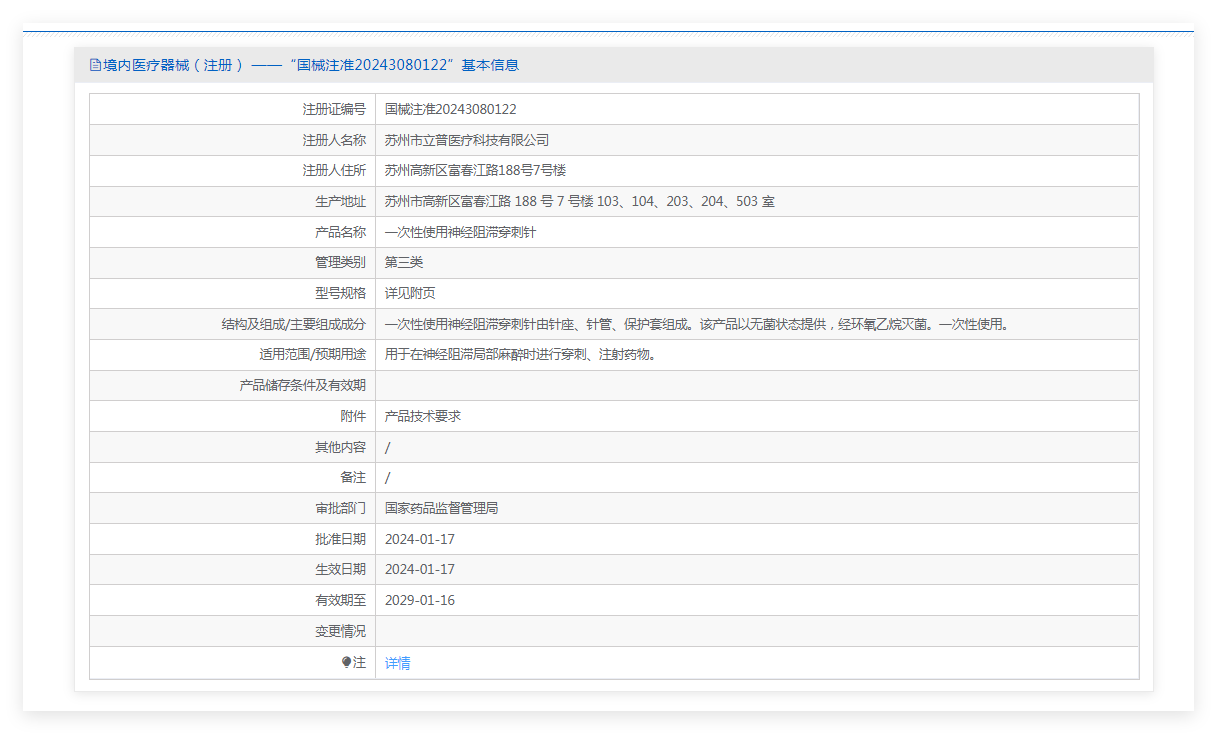Screen dimensions: 1217x734
Task: Select address 苏州高新区富春江路188号7号楼
Action: [476, 171]
